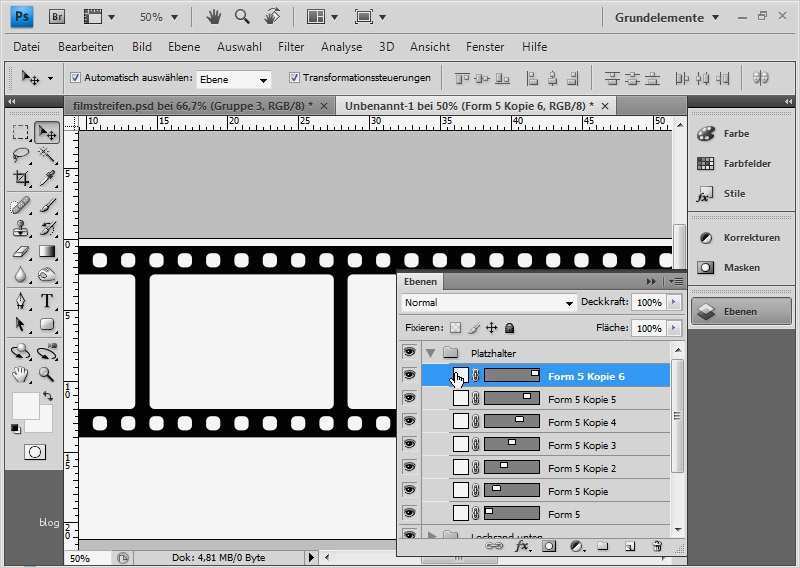This screenshot has height=568, width=800.
Task: Select the Eraser tool
Action: pyautogui.click(x=20, y=252)
